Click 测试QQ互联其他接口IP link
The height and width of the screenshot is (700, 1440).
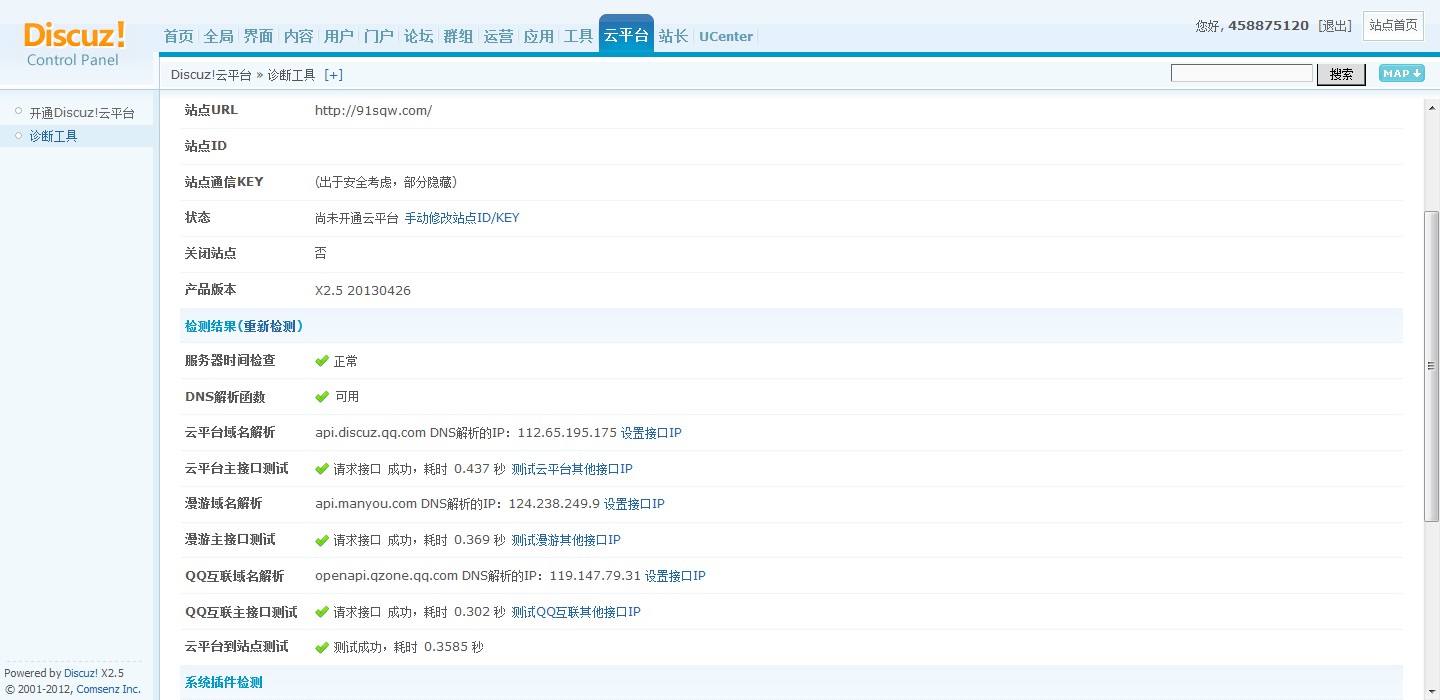coord(576,612)
